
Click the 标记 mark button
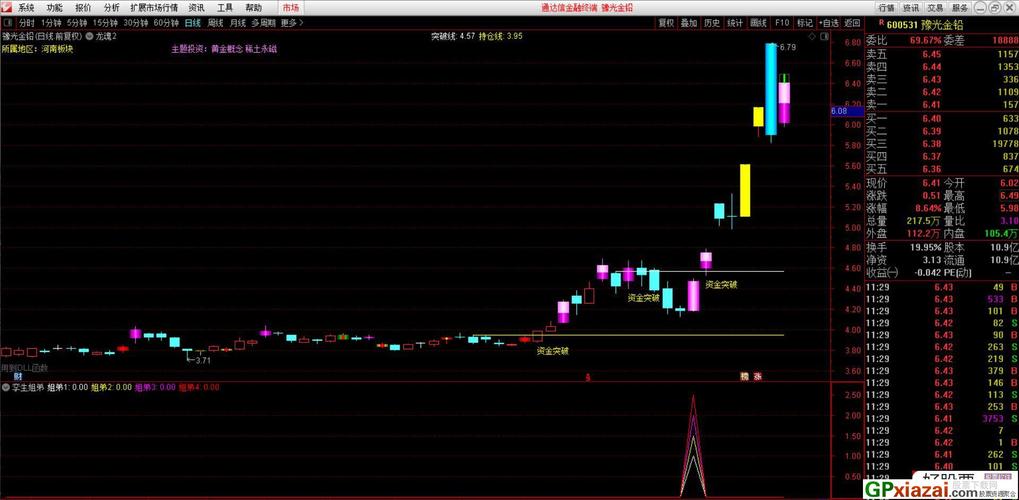pyautogui.click(x=805, y=23)
